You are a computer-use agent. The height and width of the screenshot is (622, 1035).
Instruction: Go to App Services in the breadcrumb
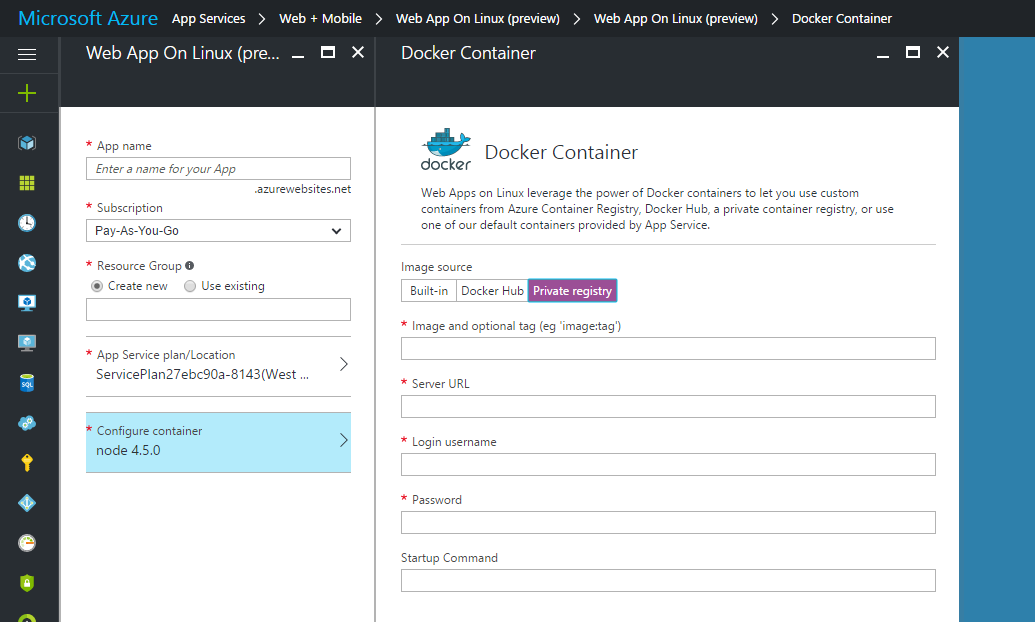tap(208, 19)
